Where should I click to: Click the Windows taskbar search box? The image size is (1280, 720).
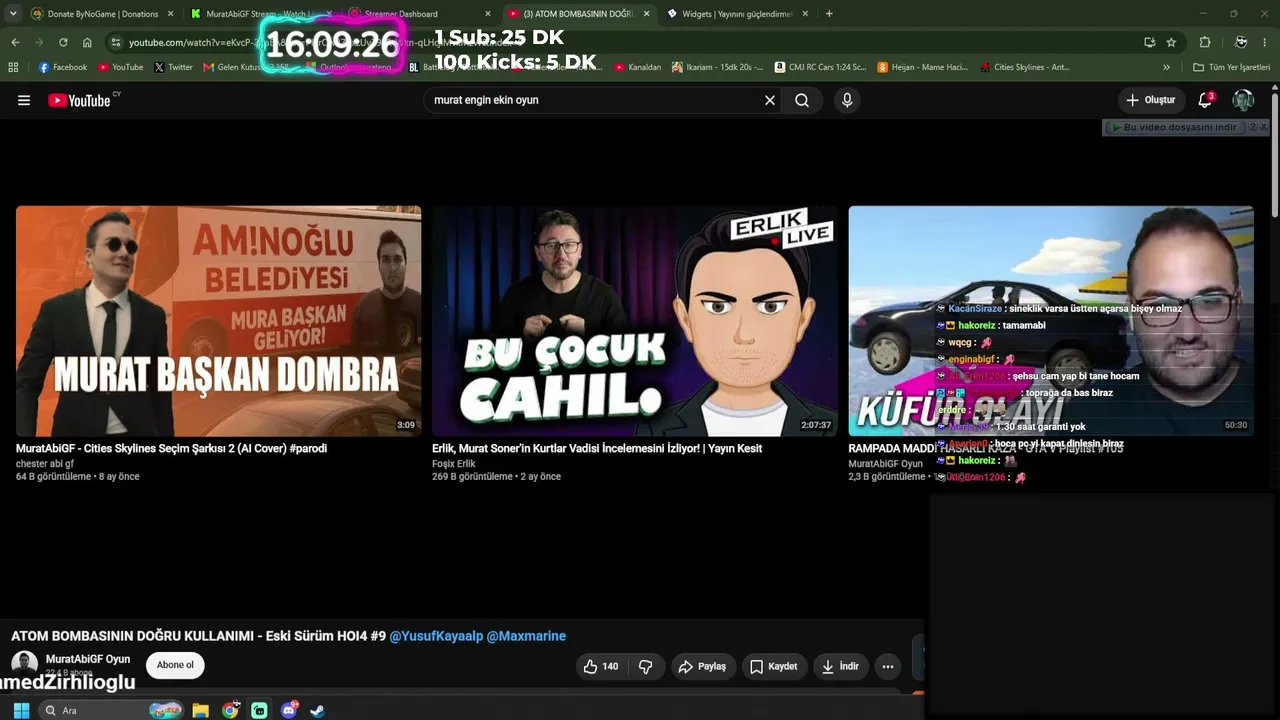(x=112, y=710)
